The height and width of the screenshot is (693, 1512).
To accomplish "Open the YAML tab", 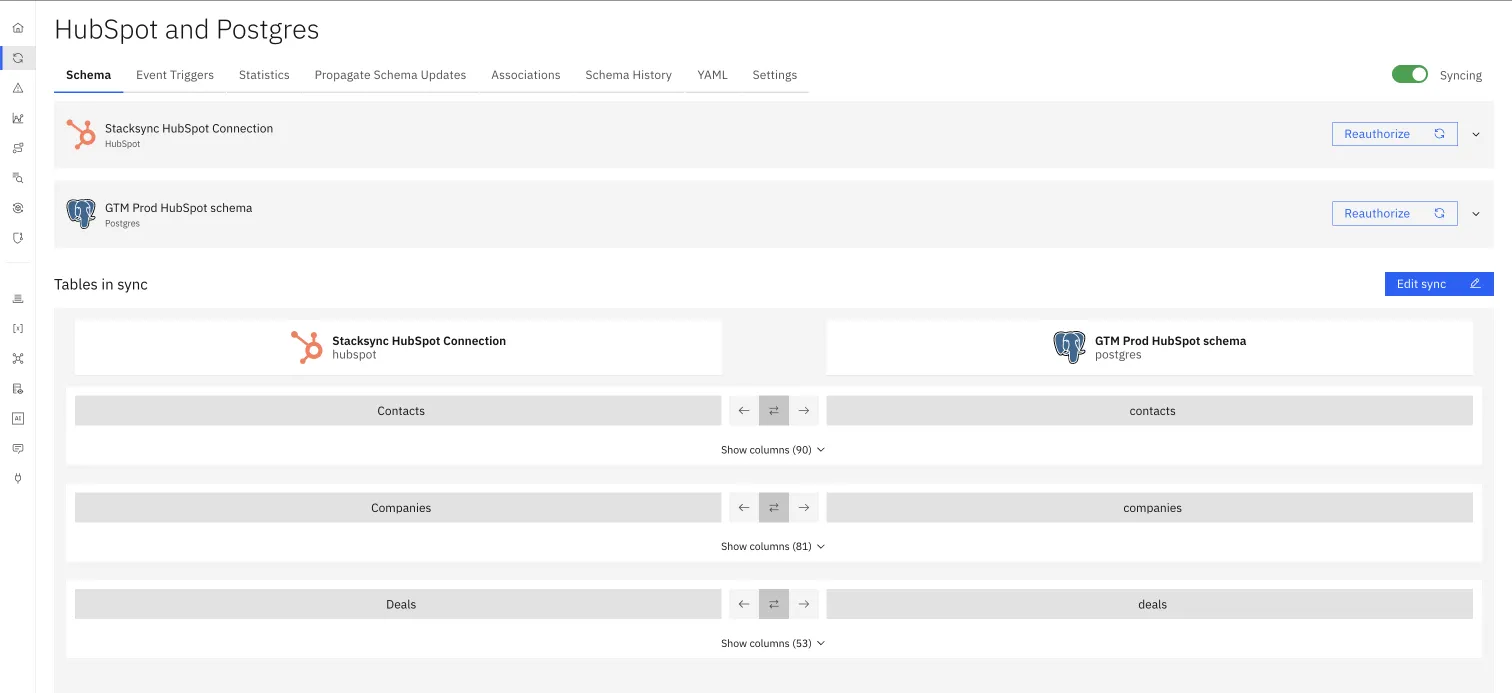I will click(x=713, y=75).
